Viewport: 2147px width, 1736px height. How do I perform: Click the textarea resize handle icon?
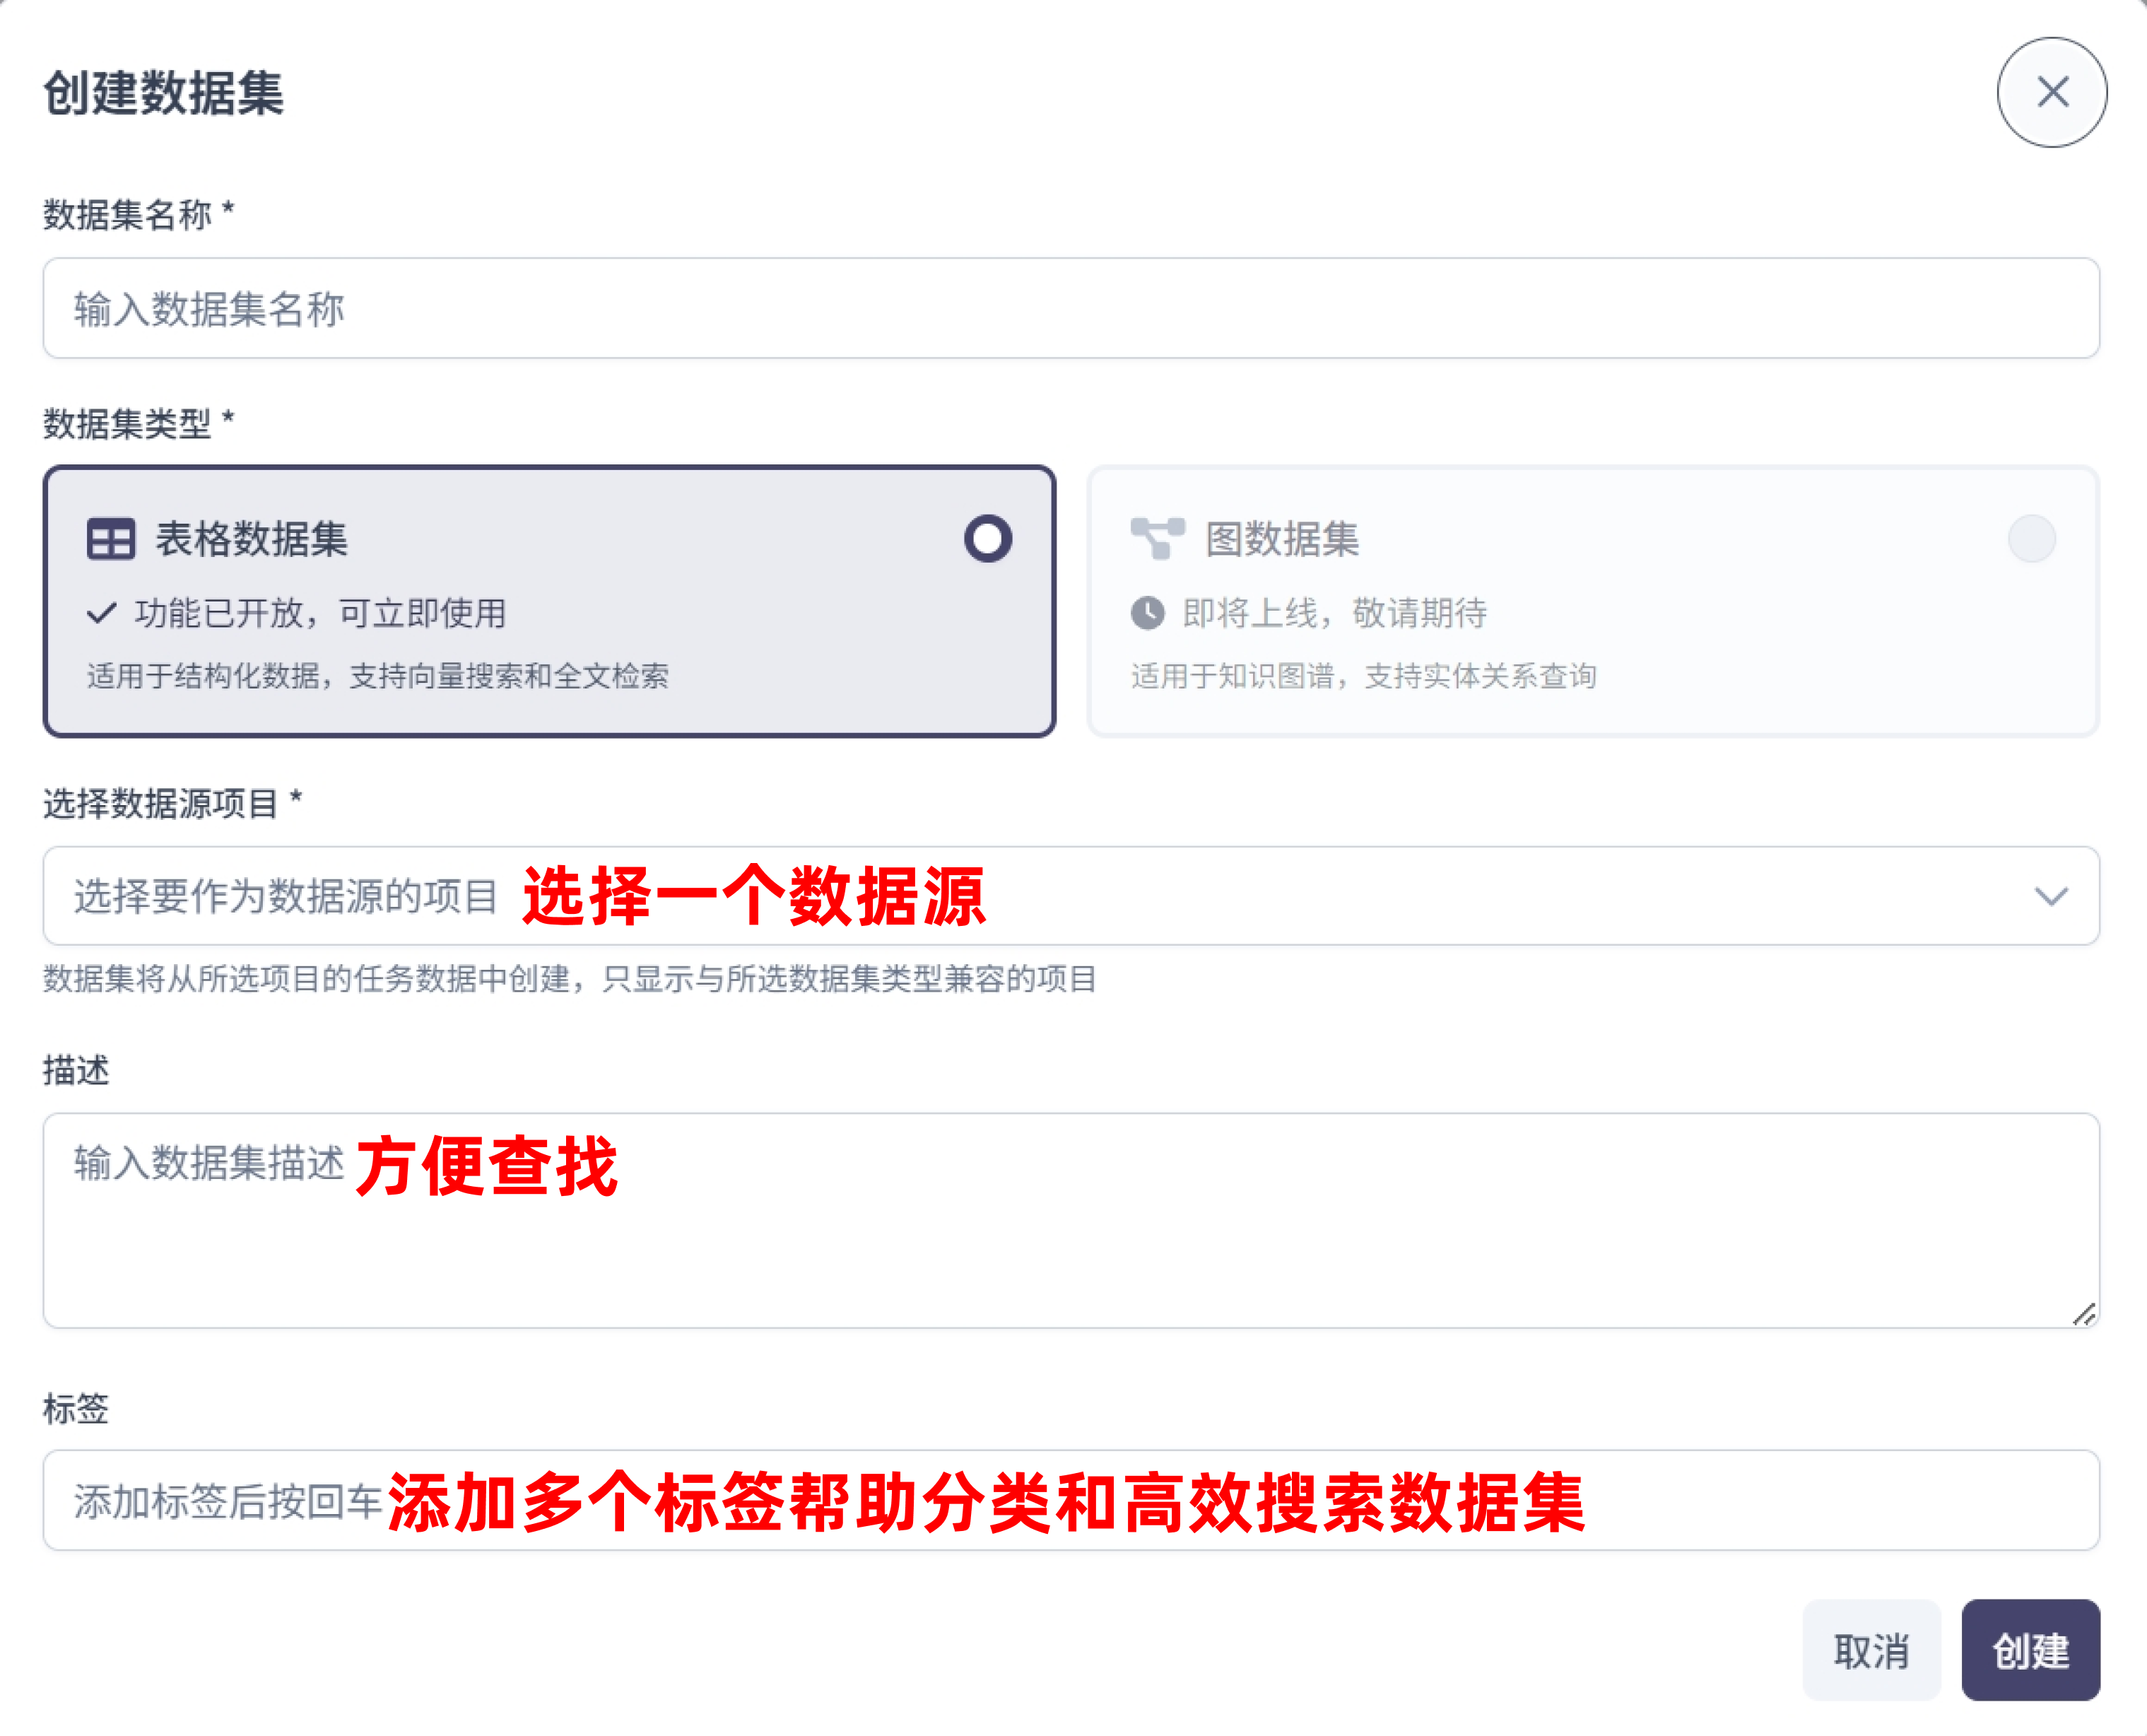pyautogui.click(x=2083, y=1315)
